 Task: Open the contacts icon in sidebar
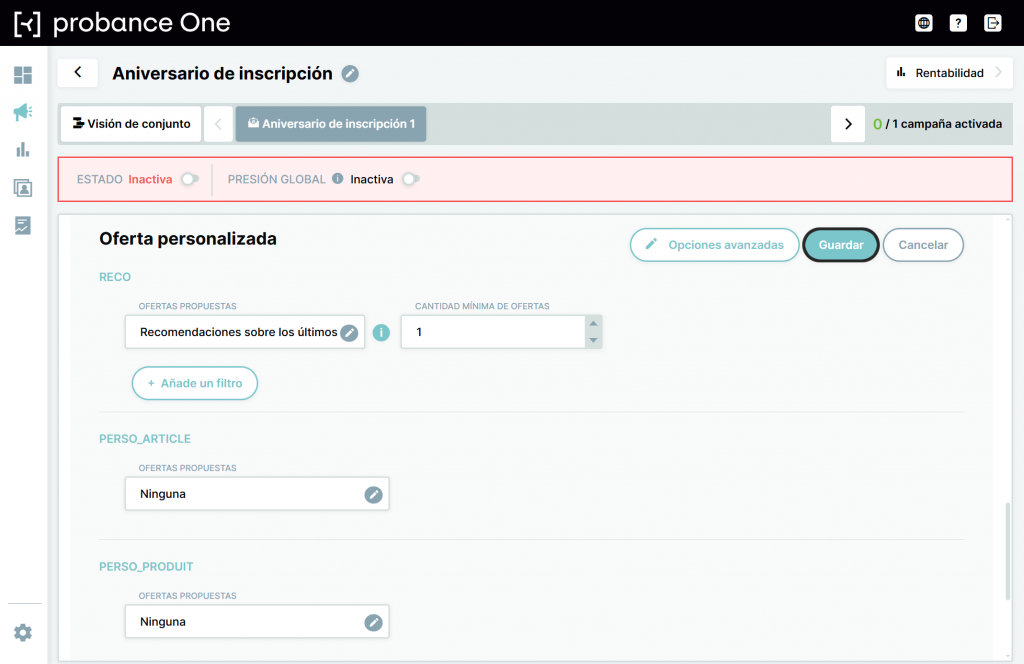pos(23,188)
